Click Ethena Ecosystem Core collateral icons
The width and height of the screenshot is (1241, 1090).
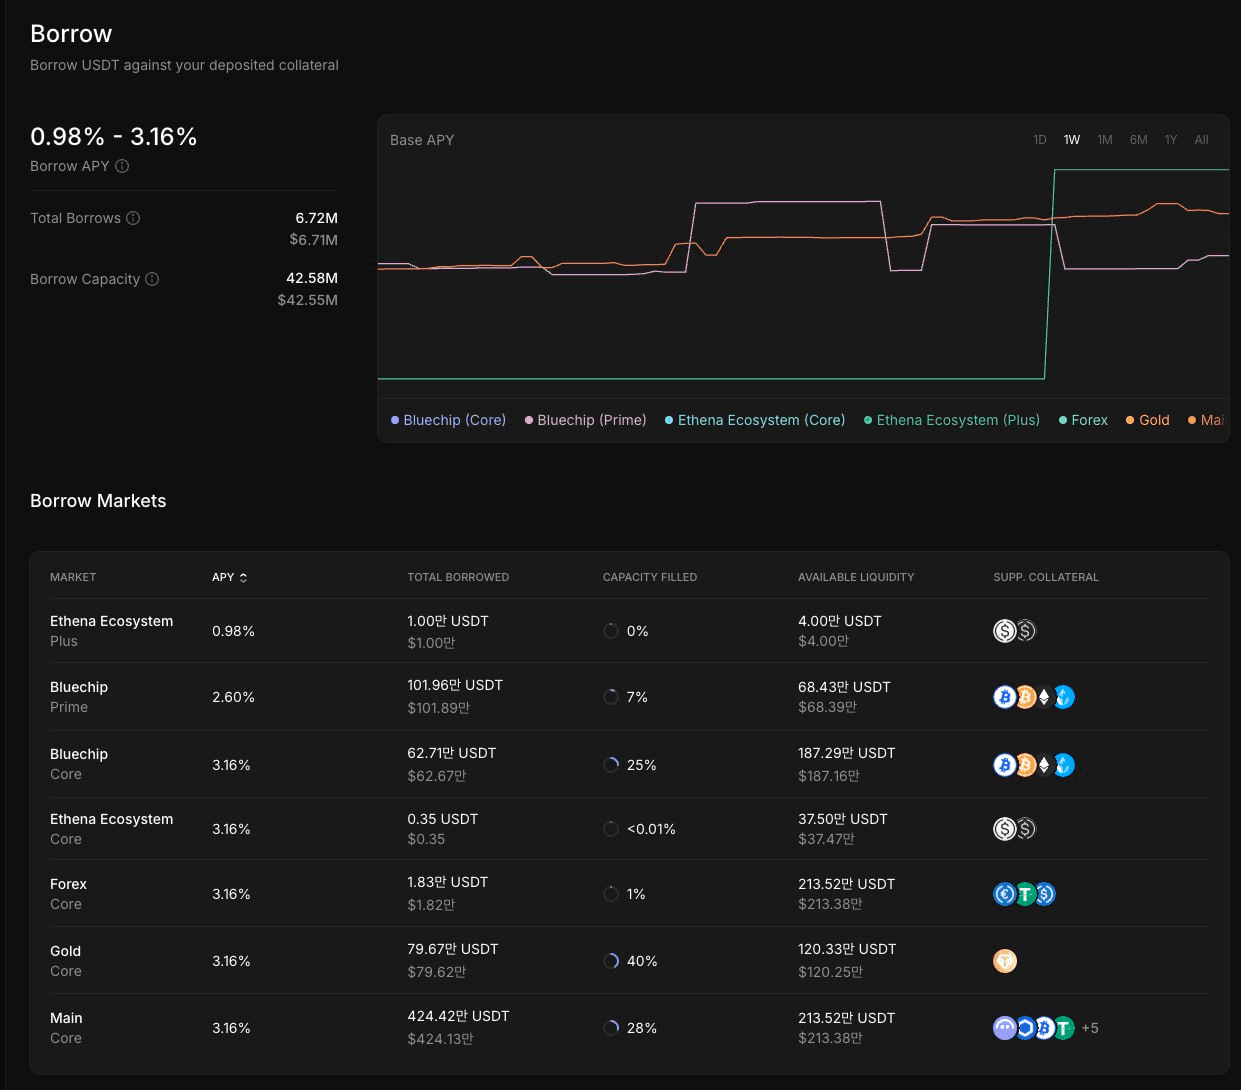[1015, 829]
